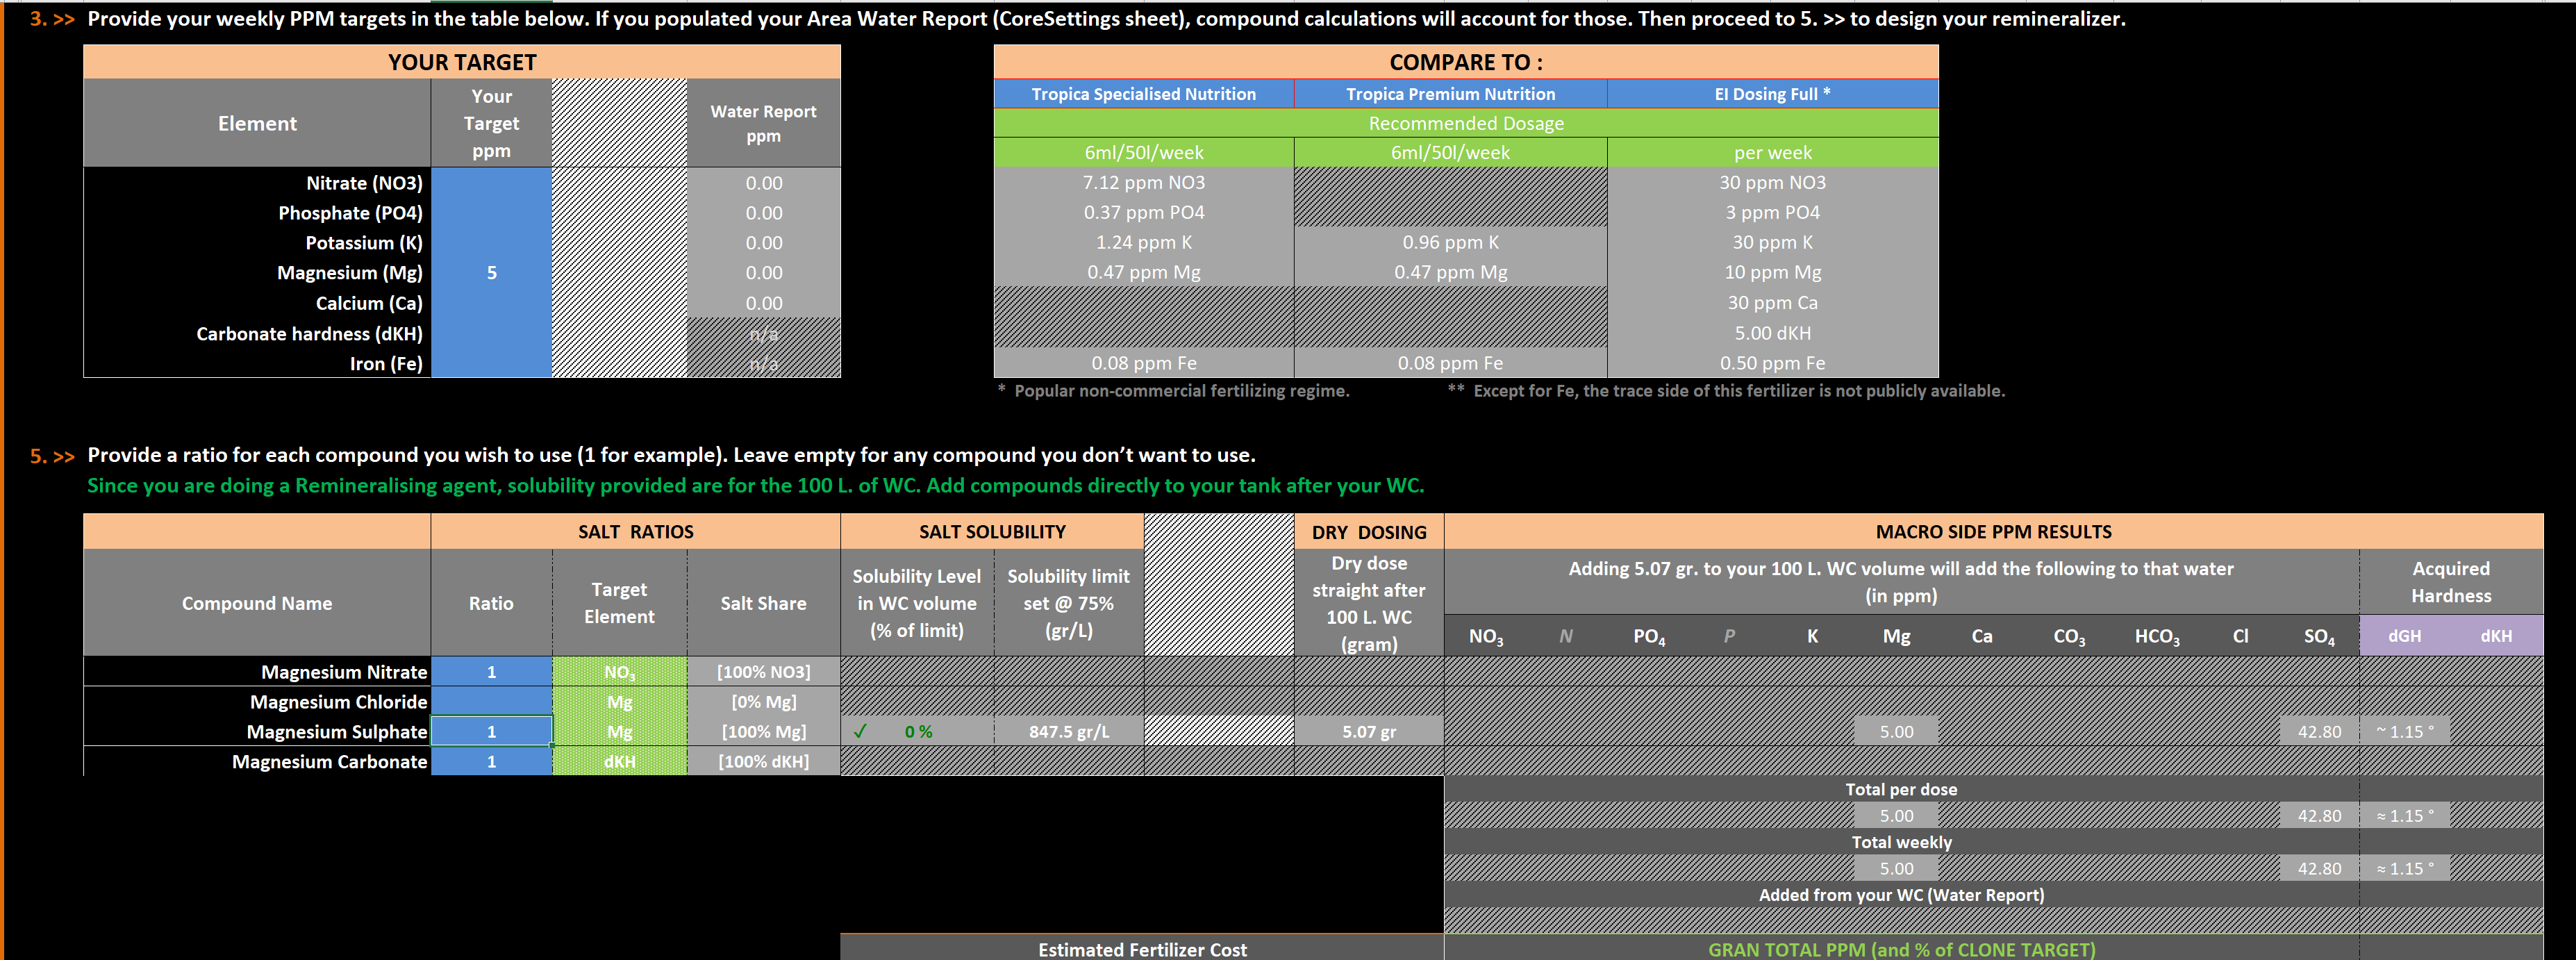Click the '[100% Mg]' salt share cell

coord(764,732)
